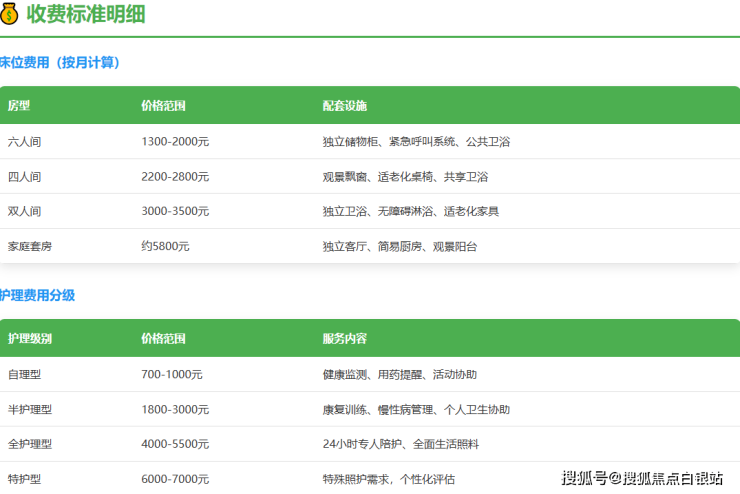This screenshot has width=740, height=494.
Task: Click the 护理级别 column header
Action: click(x=30, y=338)
